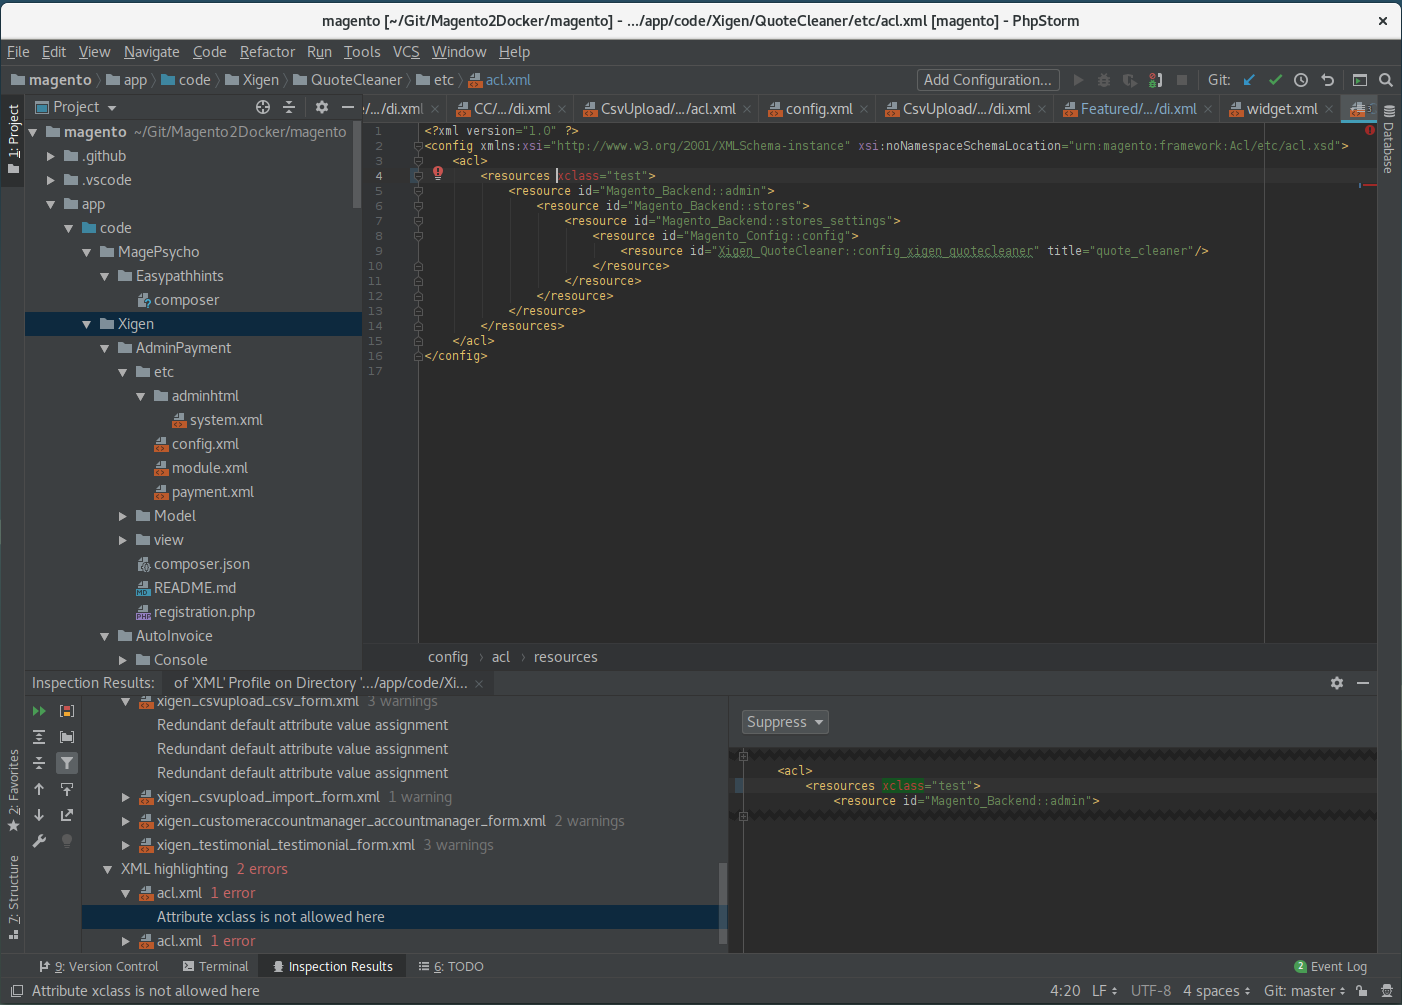
Task: Click the Search Everywhere magnifier
Action: tap(1386, 80)
